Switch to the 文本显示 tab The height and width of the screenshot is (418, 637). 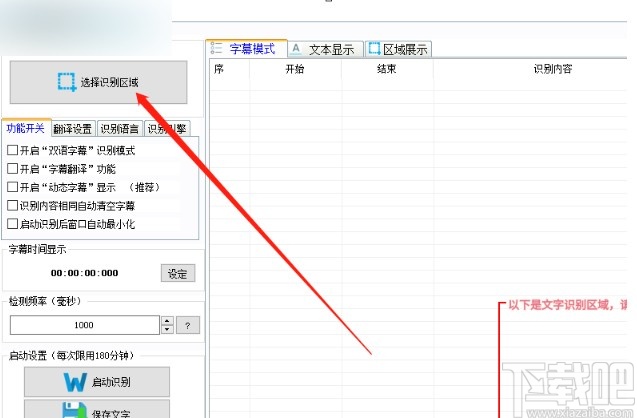pyautogui.click(x=326, y=50)
